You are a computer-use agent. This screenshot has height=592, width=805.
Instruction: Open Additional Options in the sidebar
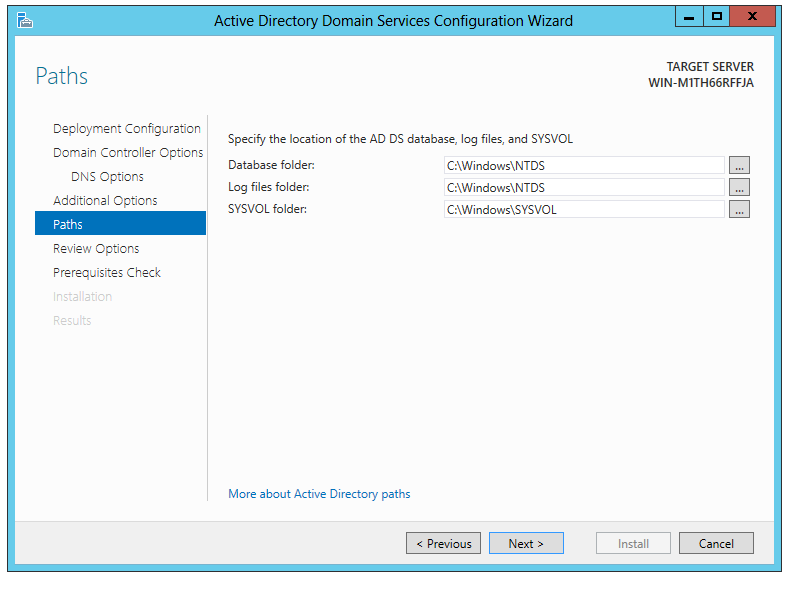105,201
